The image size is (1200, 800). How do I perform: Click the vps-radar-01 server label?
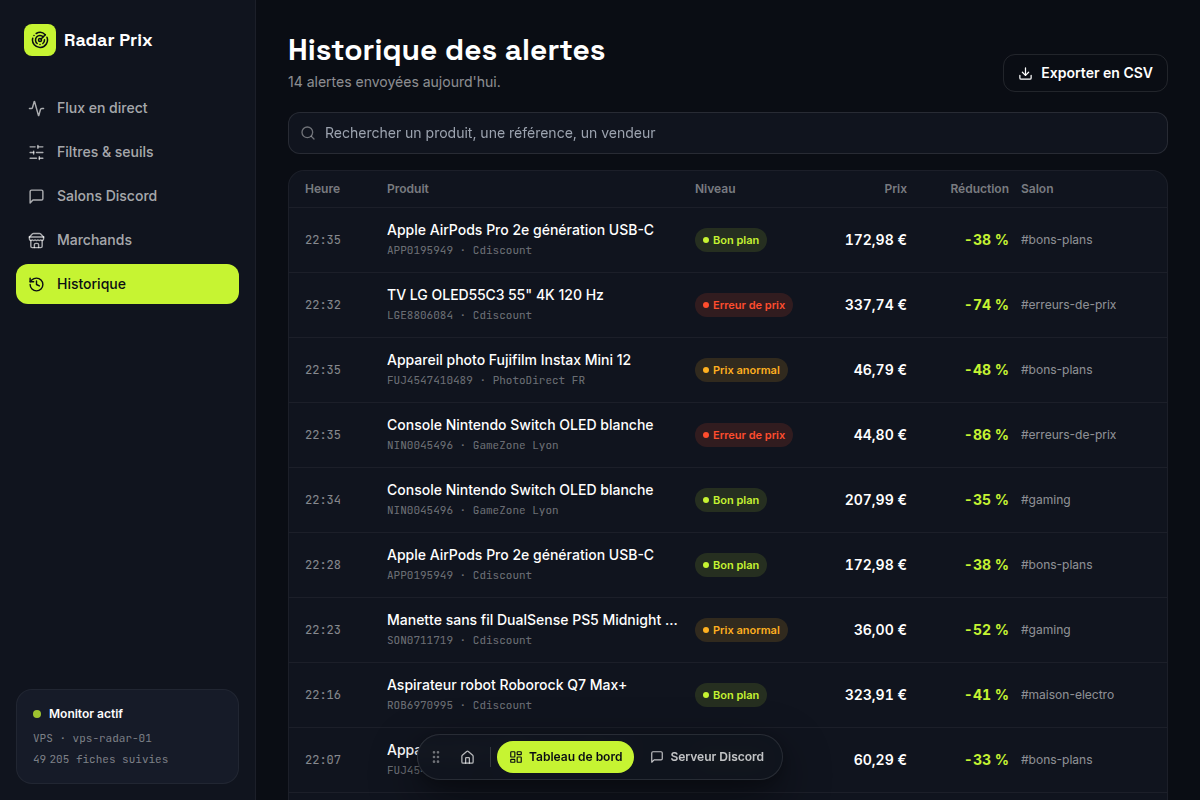(x=112, y=739)
